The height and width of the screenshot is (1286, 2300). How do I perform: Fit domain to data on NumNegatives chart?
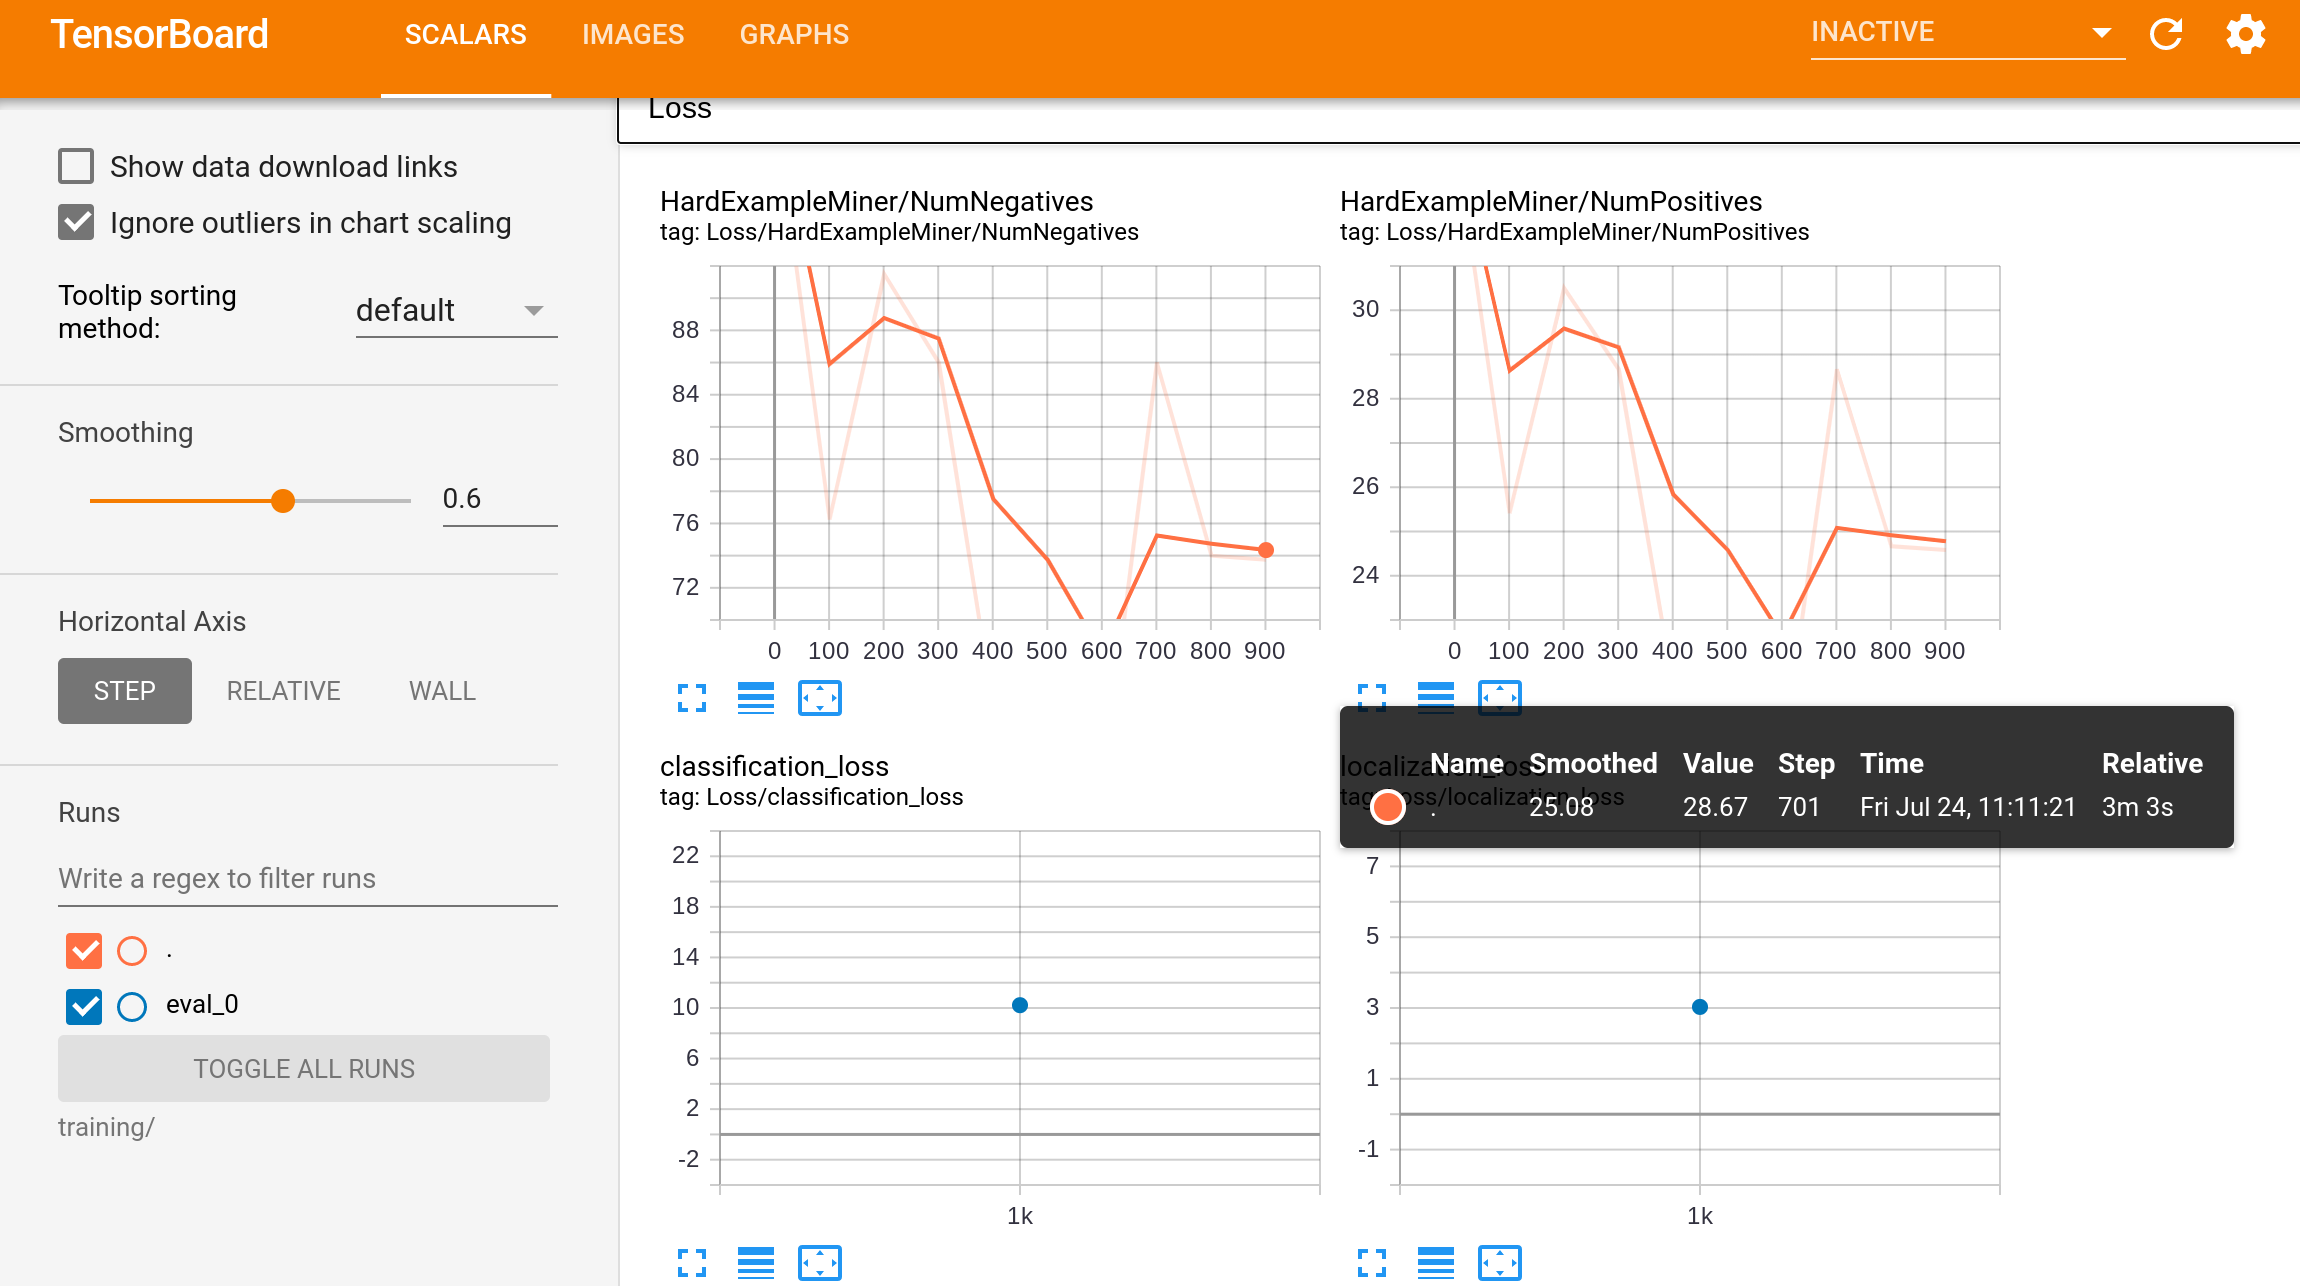(819, 698)
